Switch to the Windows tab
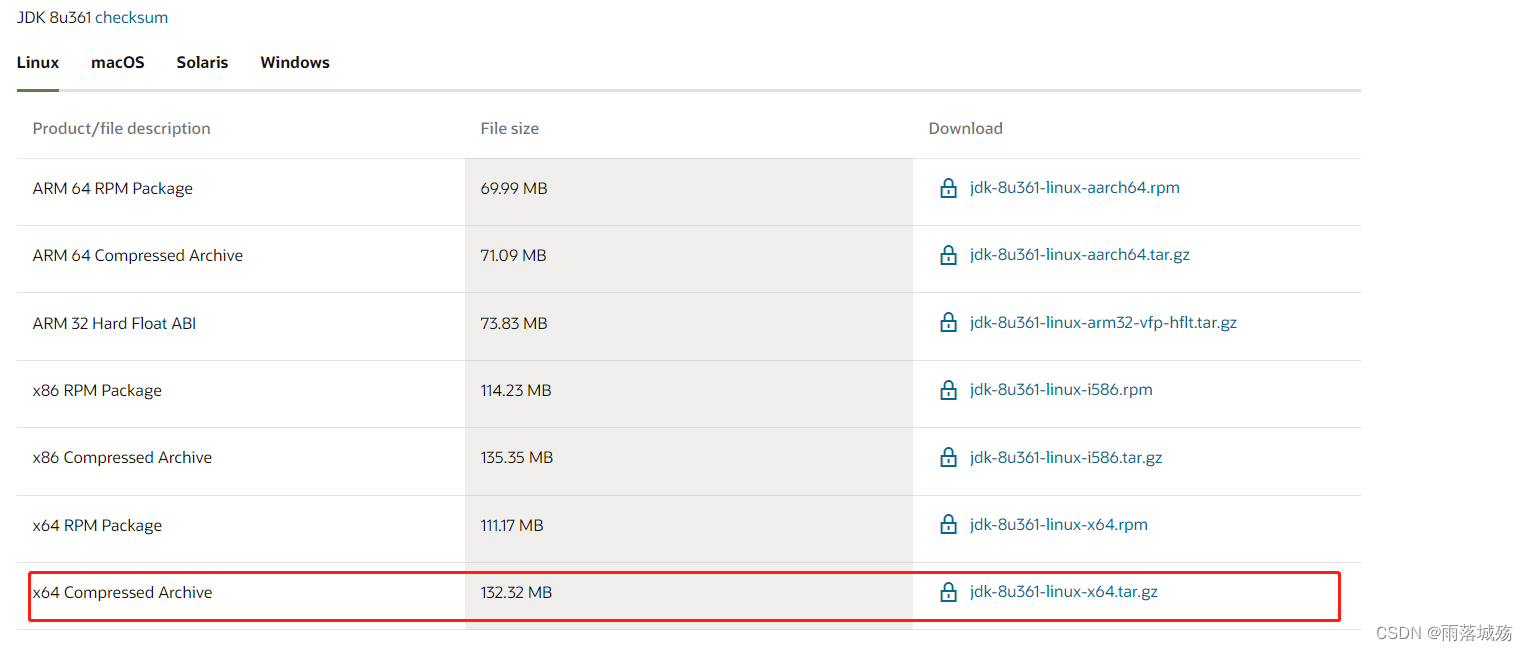The height and width of the screenshot is (651, 1528). coord(295,63)
